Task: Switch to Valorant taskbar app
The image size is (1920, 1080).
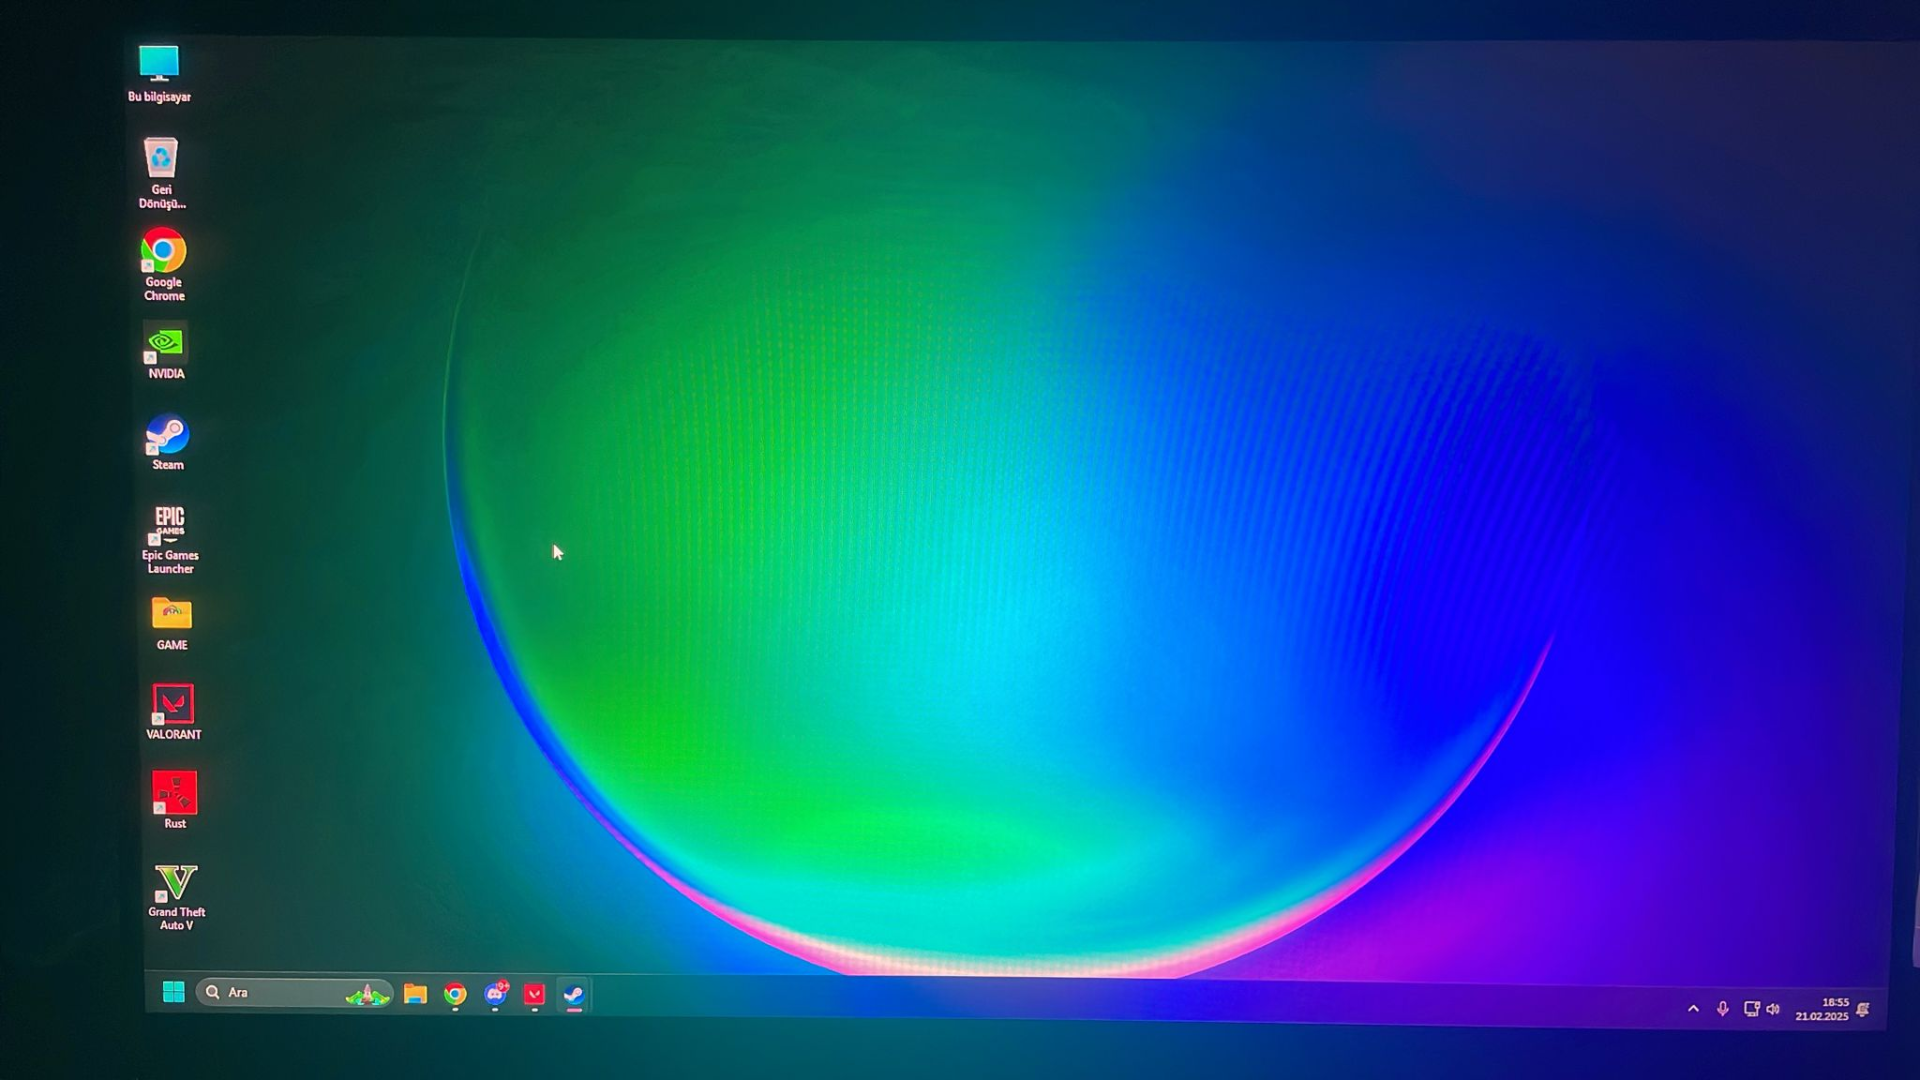Action: (x=535, y=994)
